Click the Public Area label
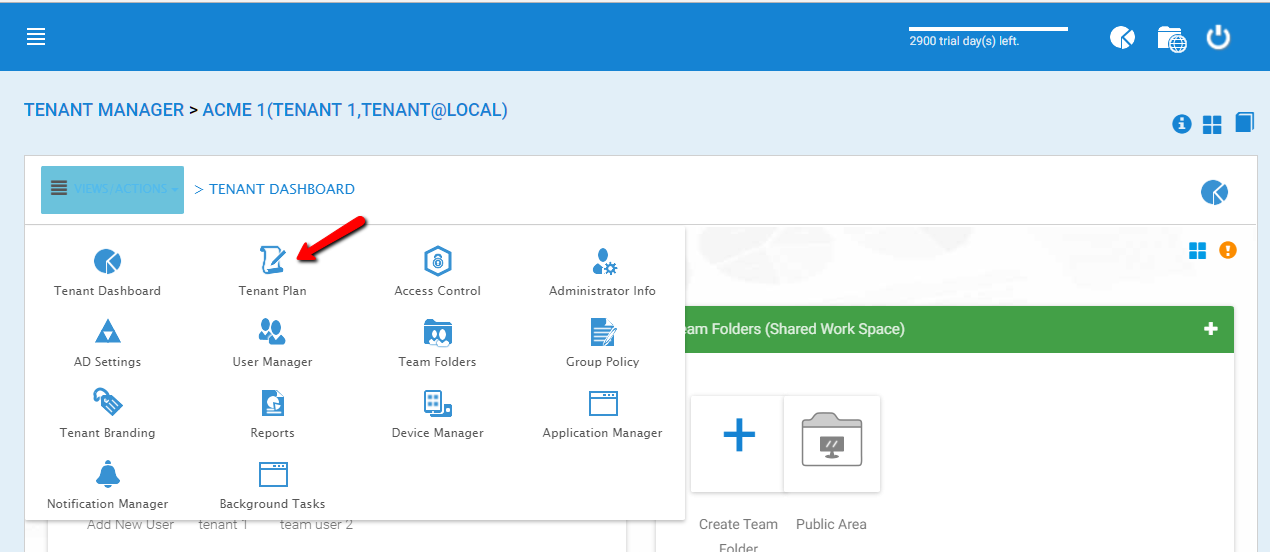Viewport: 1270px width, 552px height. tap(831, 524)
